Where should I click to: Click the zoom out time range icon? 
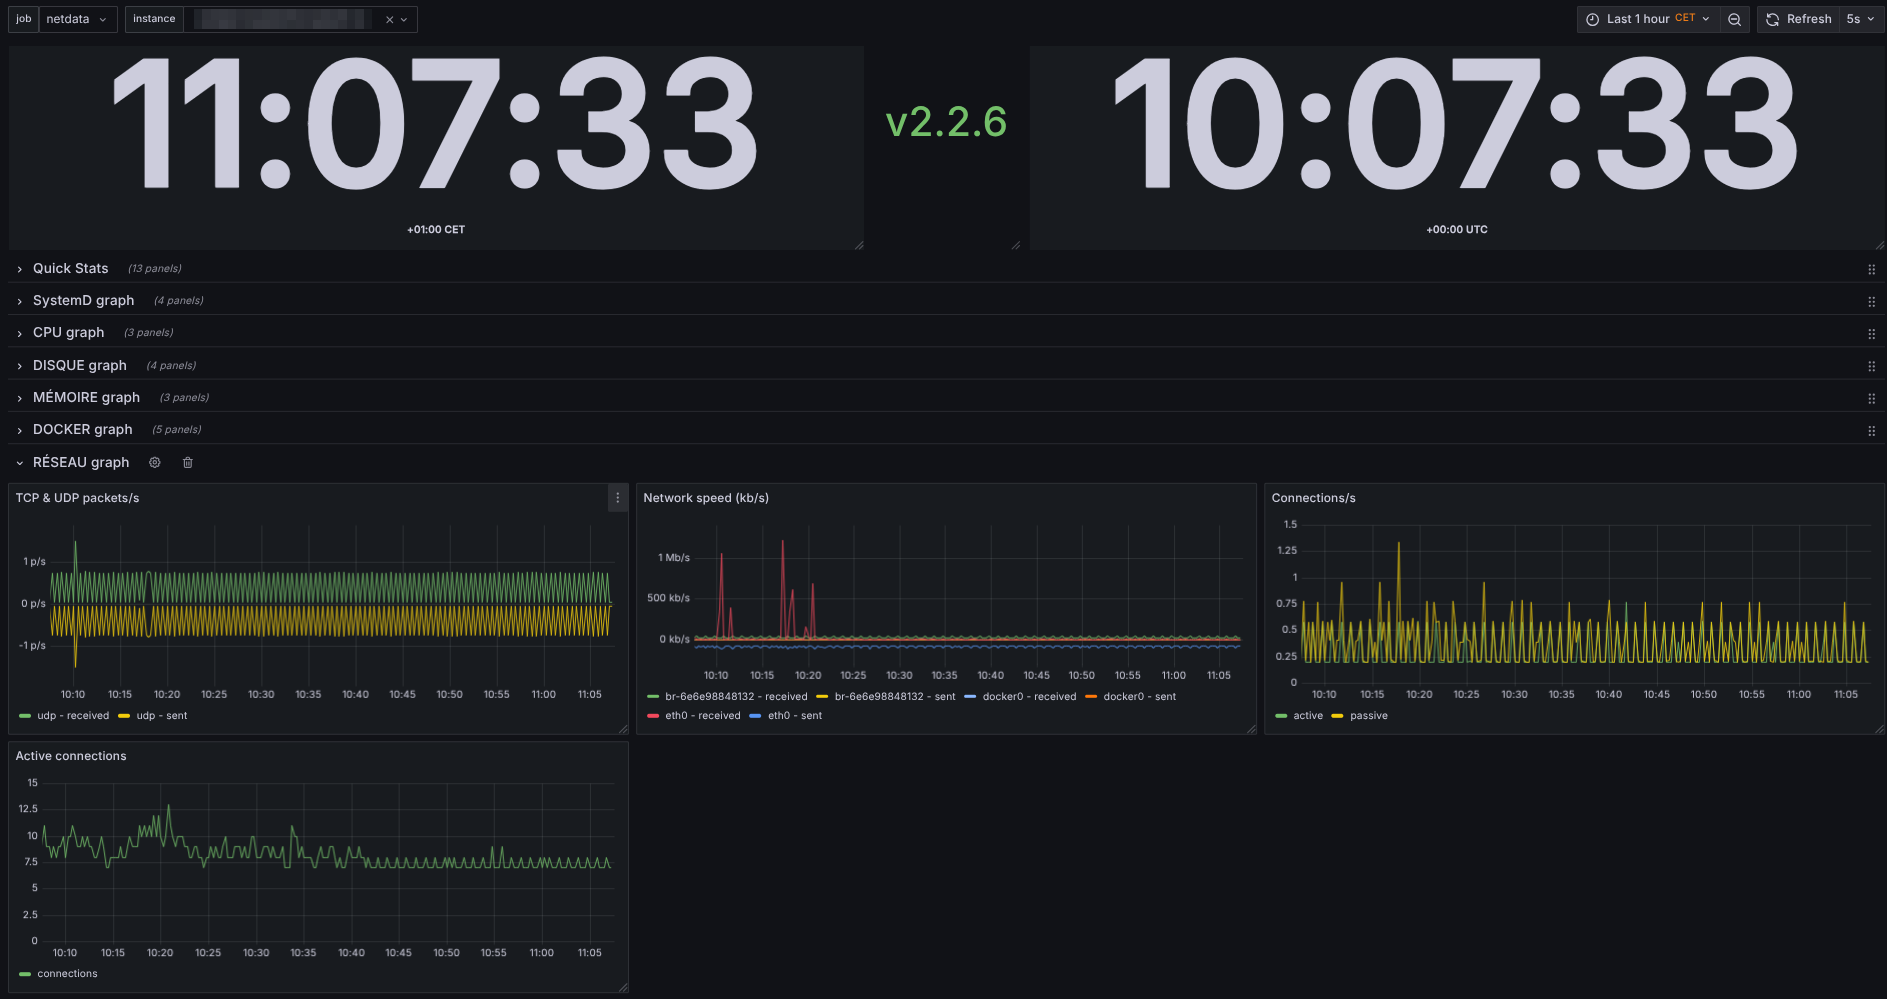pos(1735,19)
